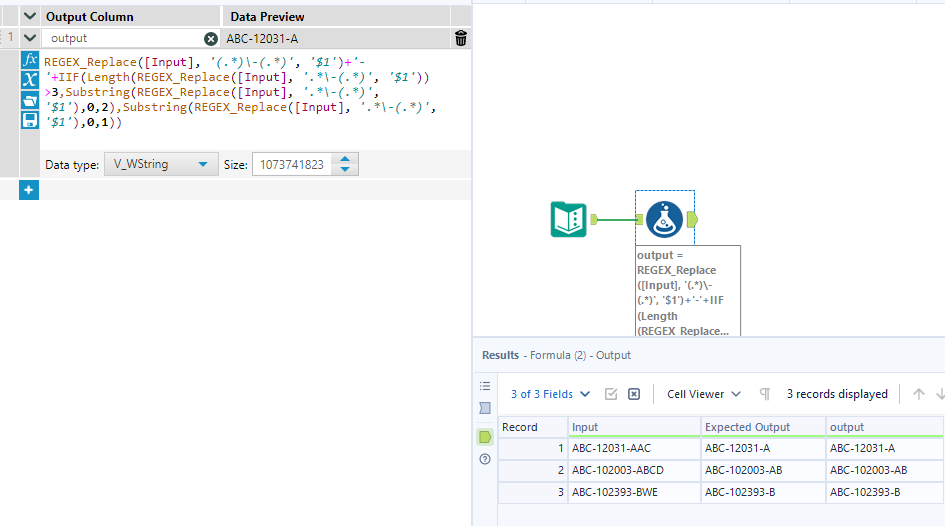Select the Formula flask tool on canvas

pyautogui.click(x=664, y=219)
